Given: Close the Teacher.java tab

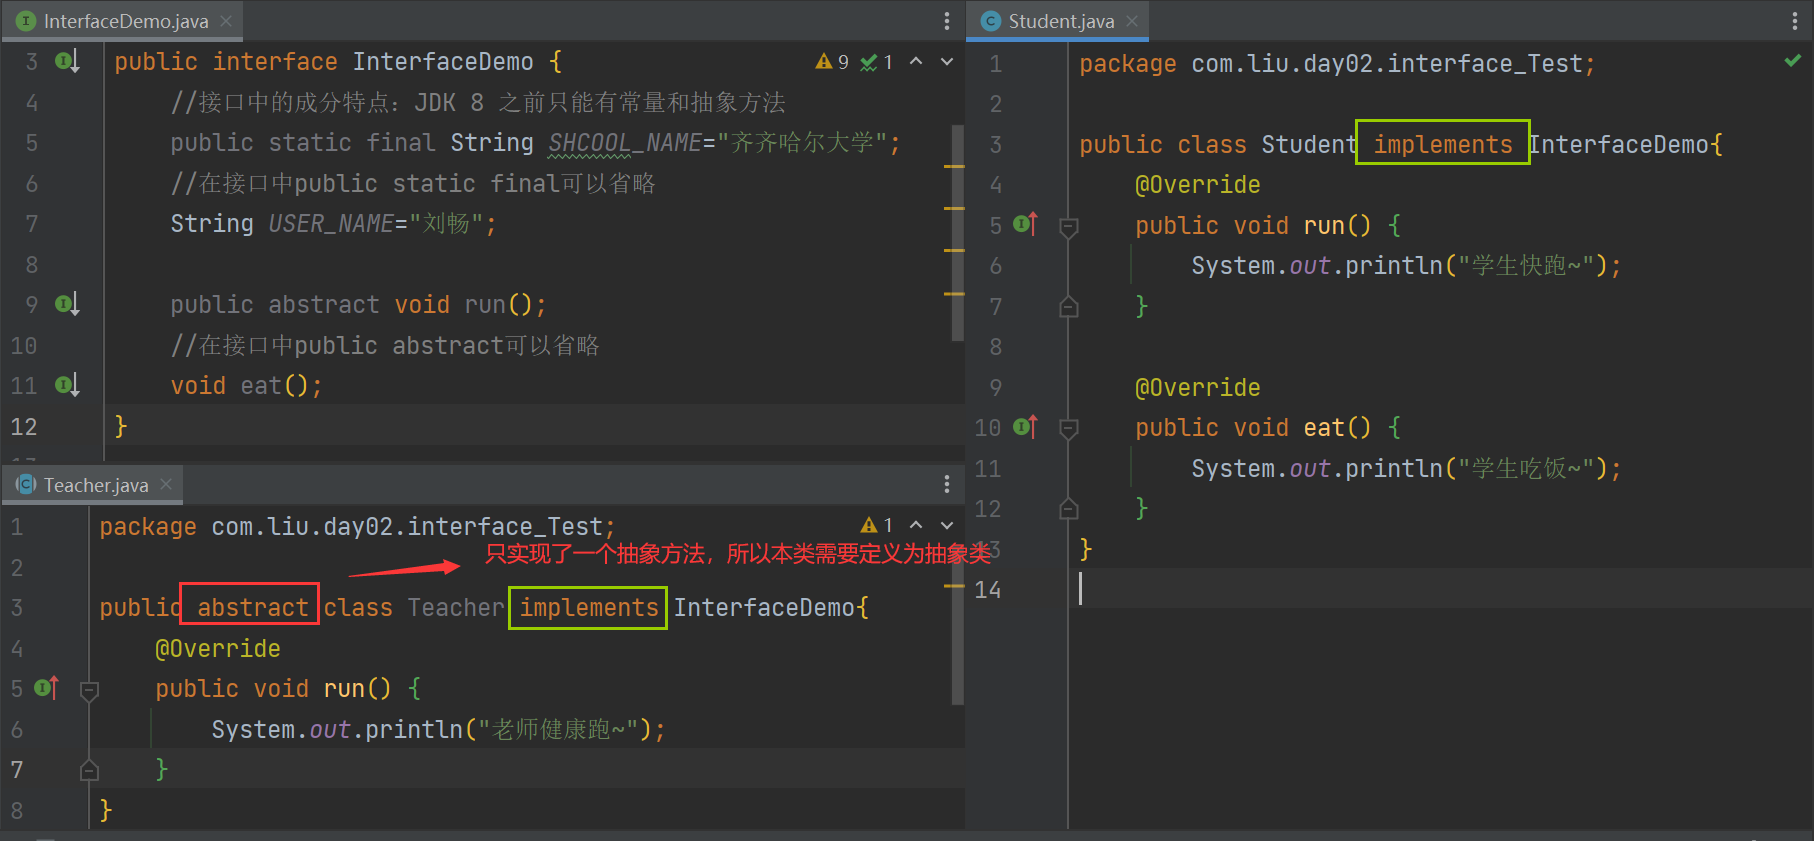Looking at the screenshot, I should click(166, 484).
